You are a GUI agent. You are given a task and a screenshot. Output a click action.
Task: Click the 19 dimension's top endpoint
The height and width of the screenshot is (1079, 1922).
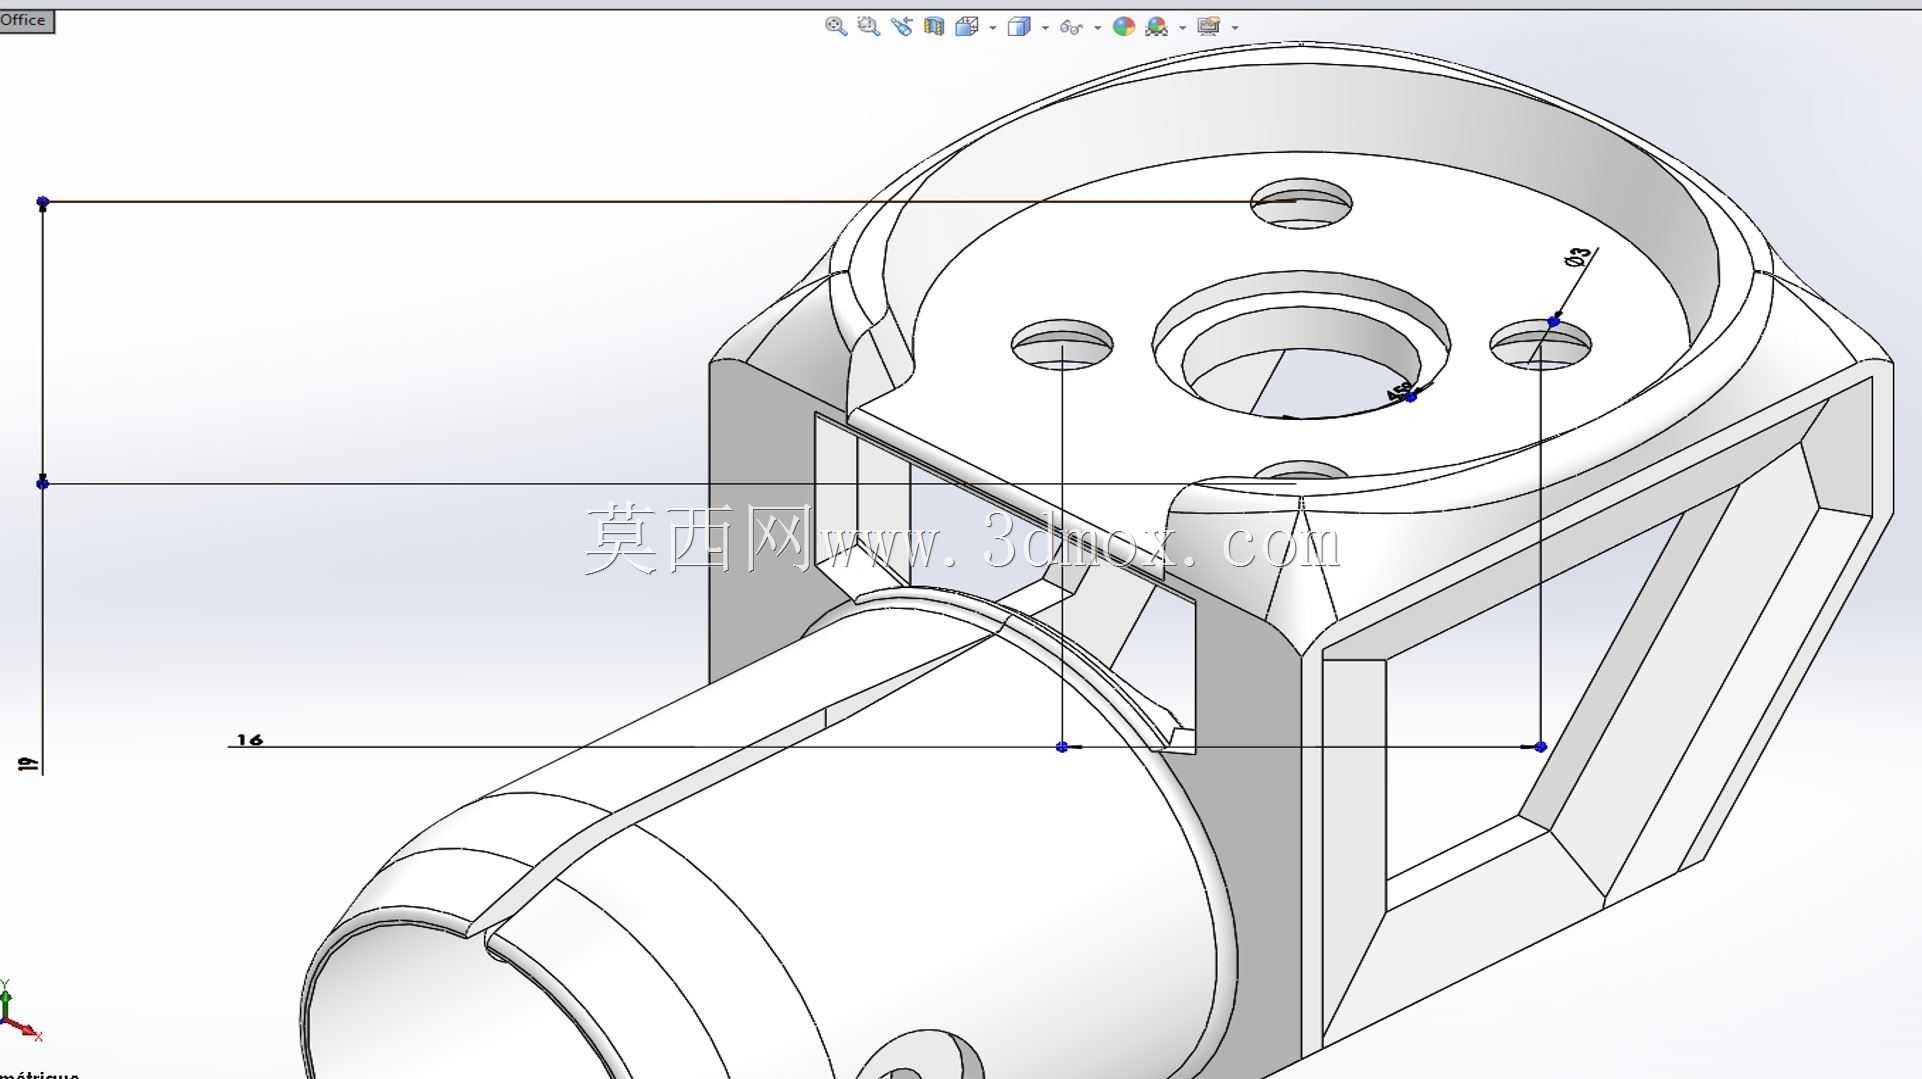[x=42, y=202]
